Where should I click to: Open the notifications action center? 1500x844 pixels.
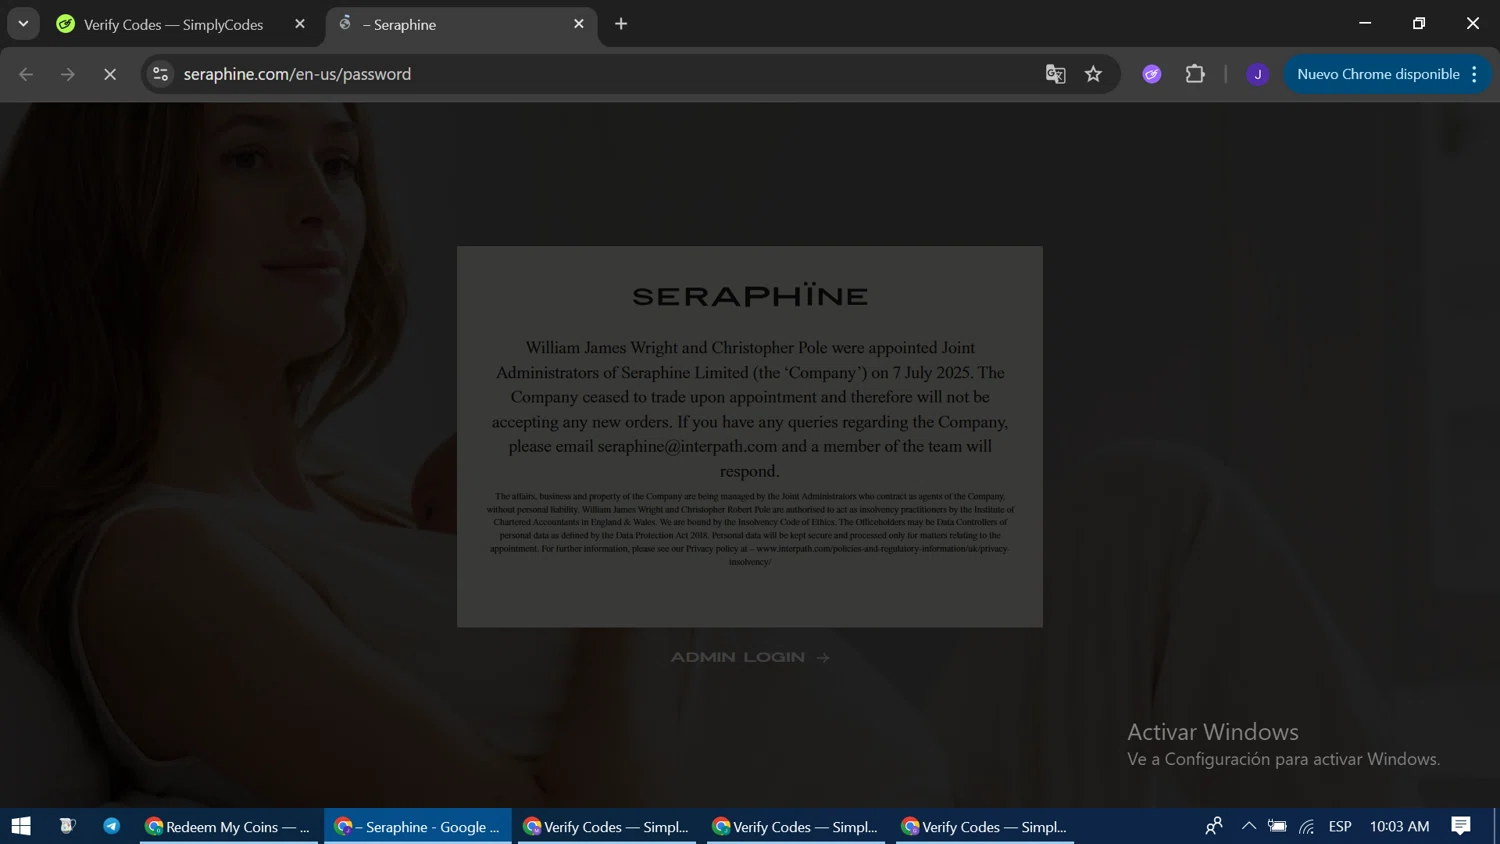1461,826
